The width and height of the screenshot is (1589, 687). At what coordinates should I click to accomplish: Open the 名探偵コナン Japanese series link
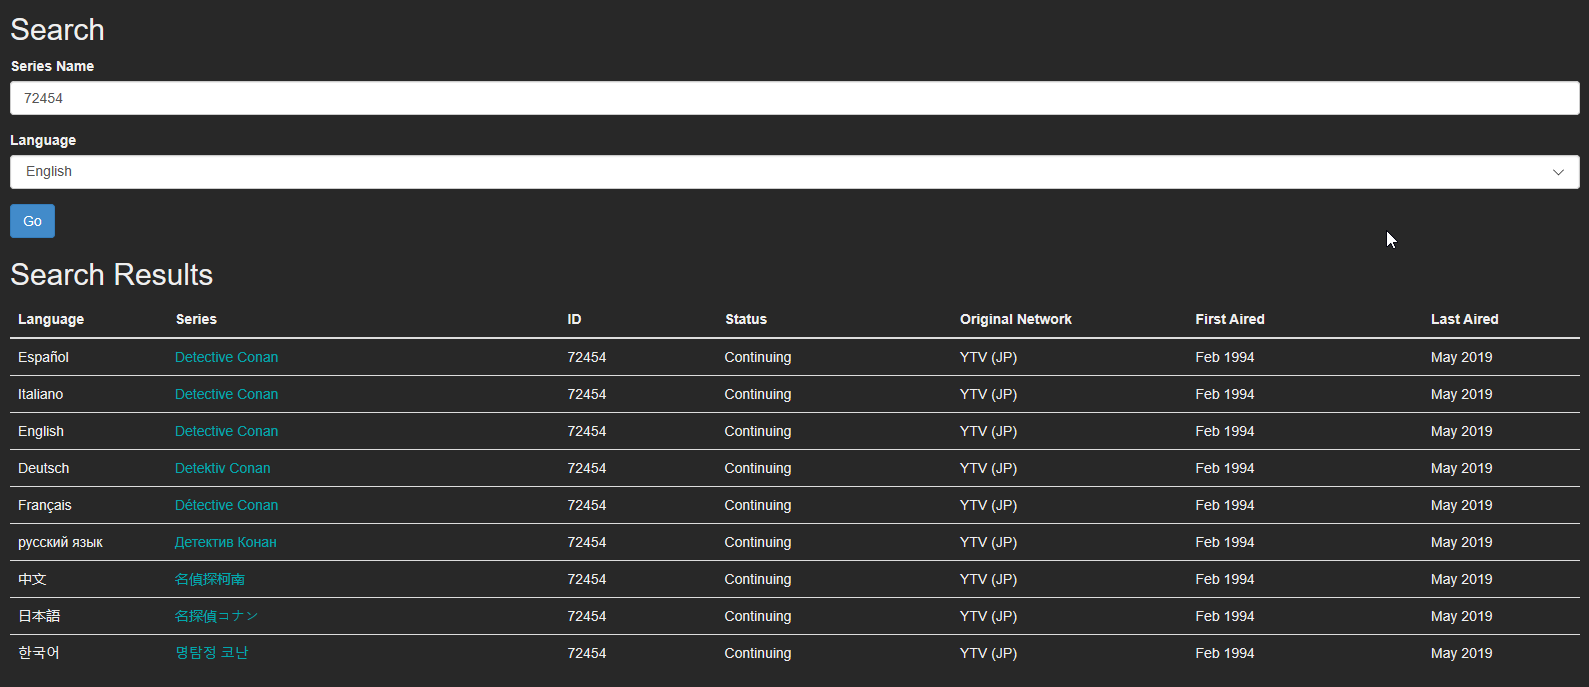pyautogui.click(x=217, y=616)
